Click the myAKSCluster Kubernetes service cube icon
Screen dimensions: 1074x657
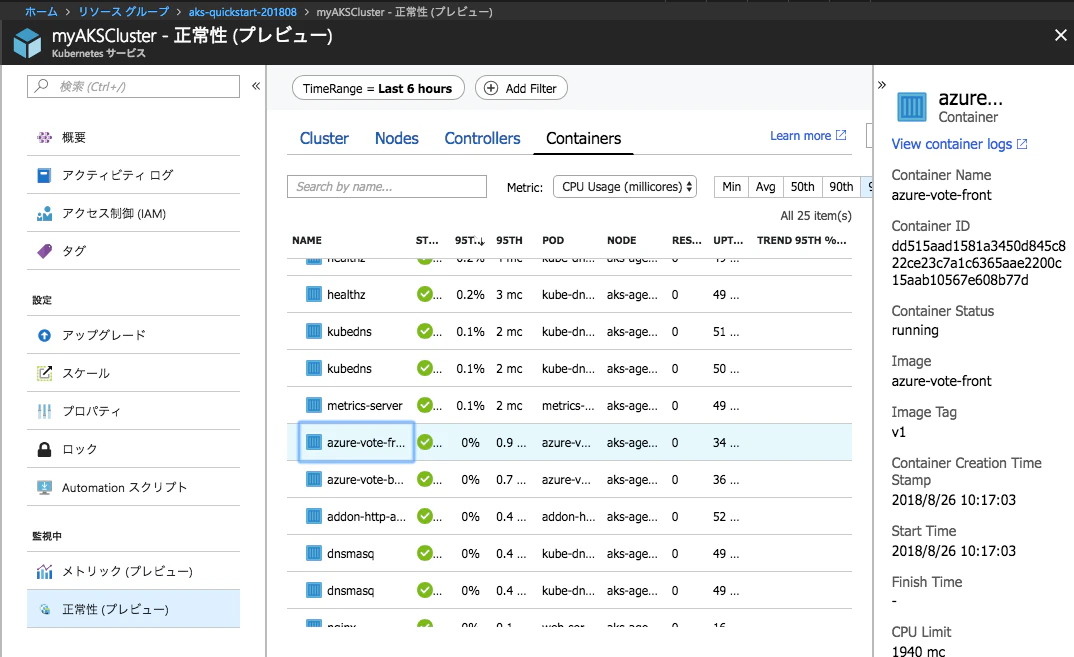point(27,43)
